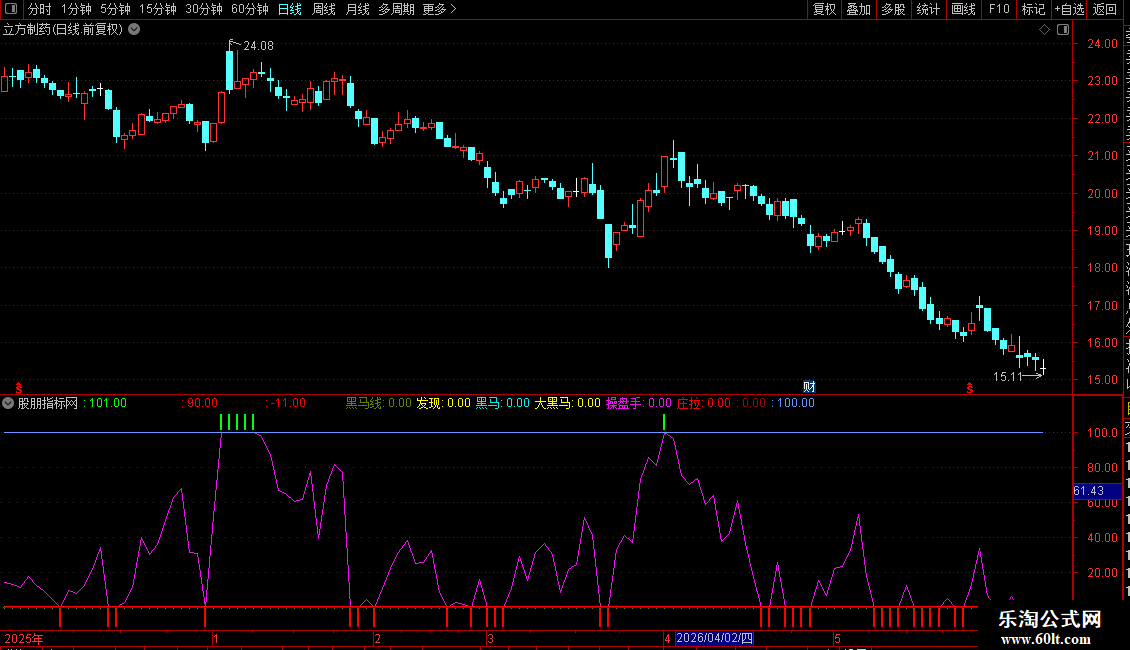
Task: Click the diamond icon in chart corner
Action: 1044,29
